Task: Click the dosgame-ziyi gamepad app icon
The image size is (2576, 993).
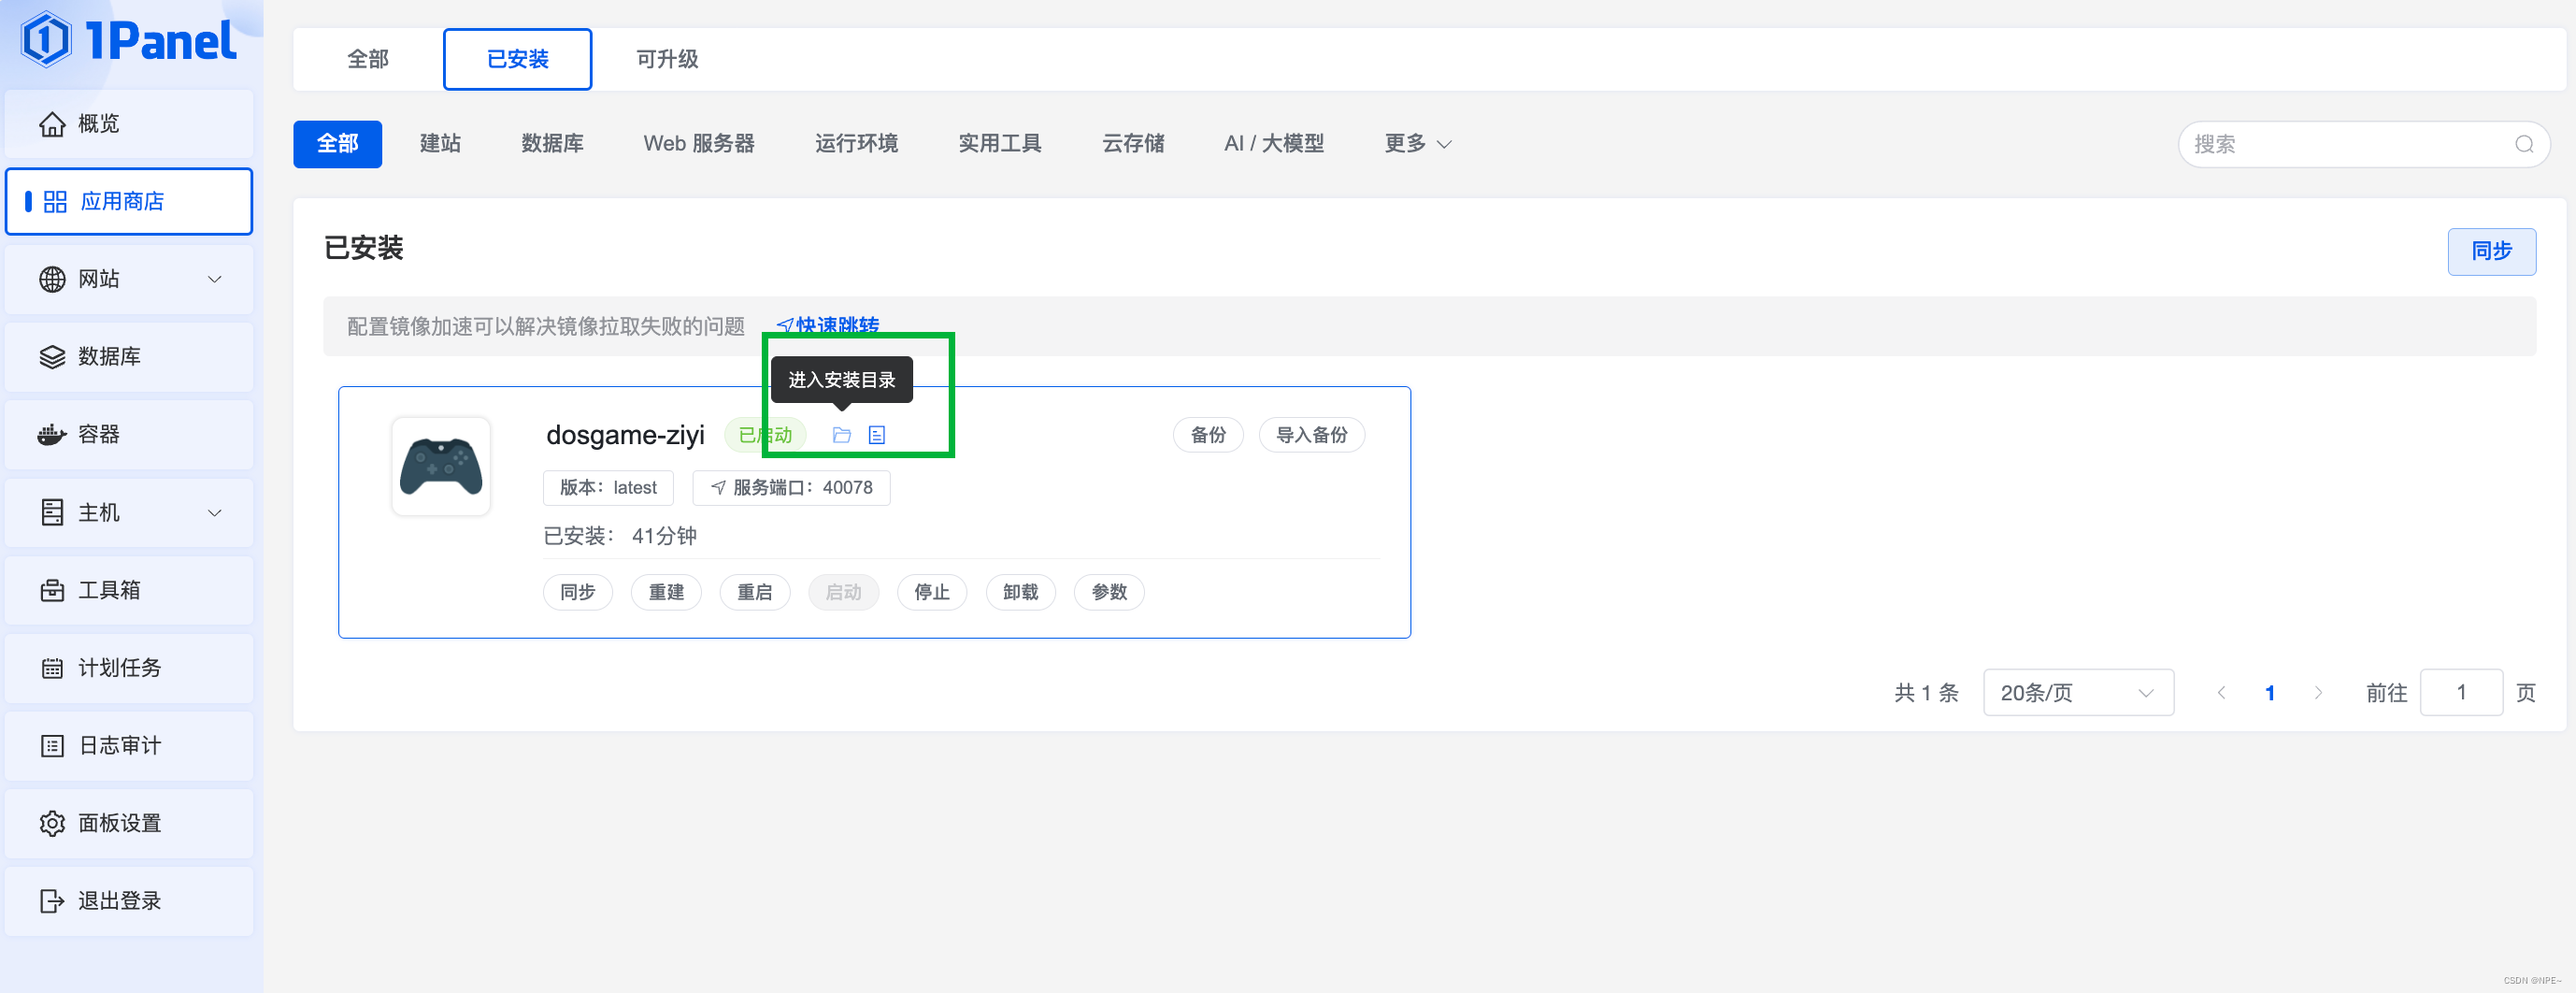Action: pos(441,467)
